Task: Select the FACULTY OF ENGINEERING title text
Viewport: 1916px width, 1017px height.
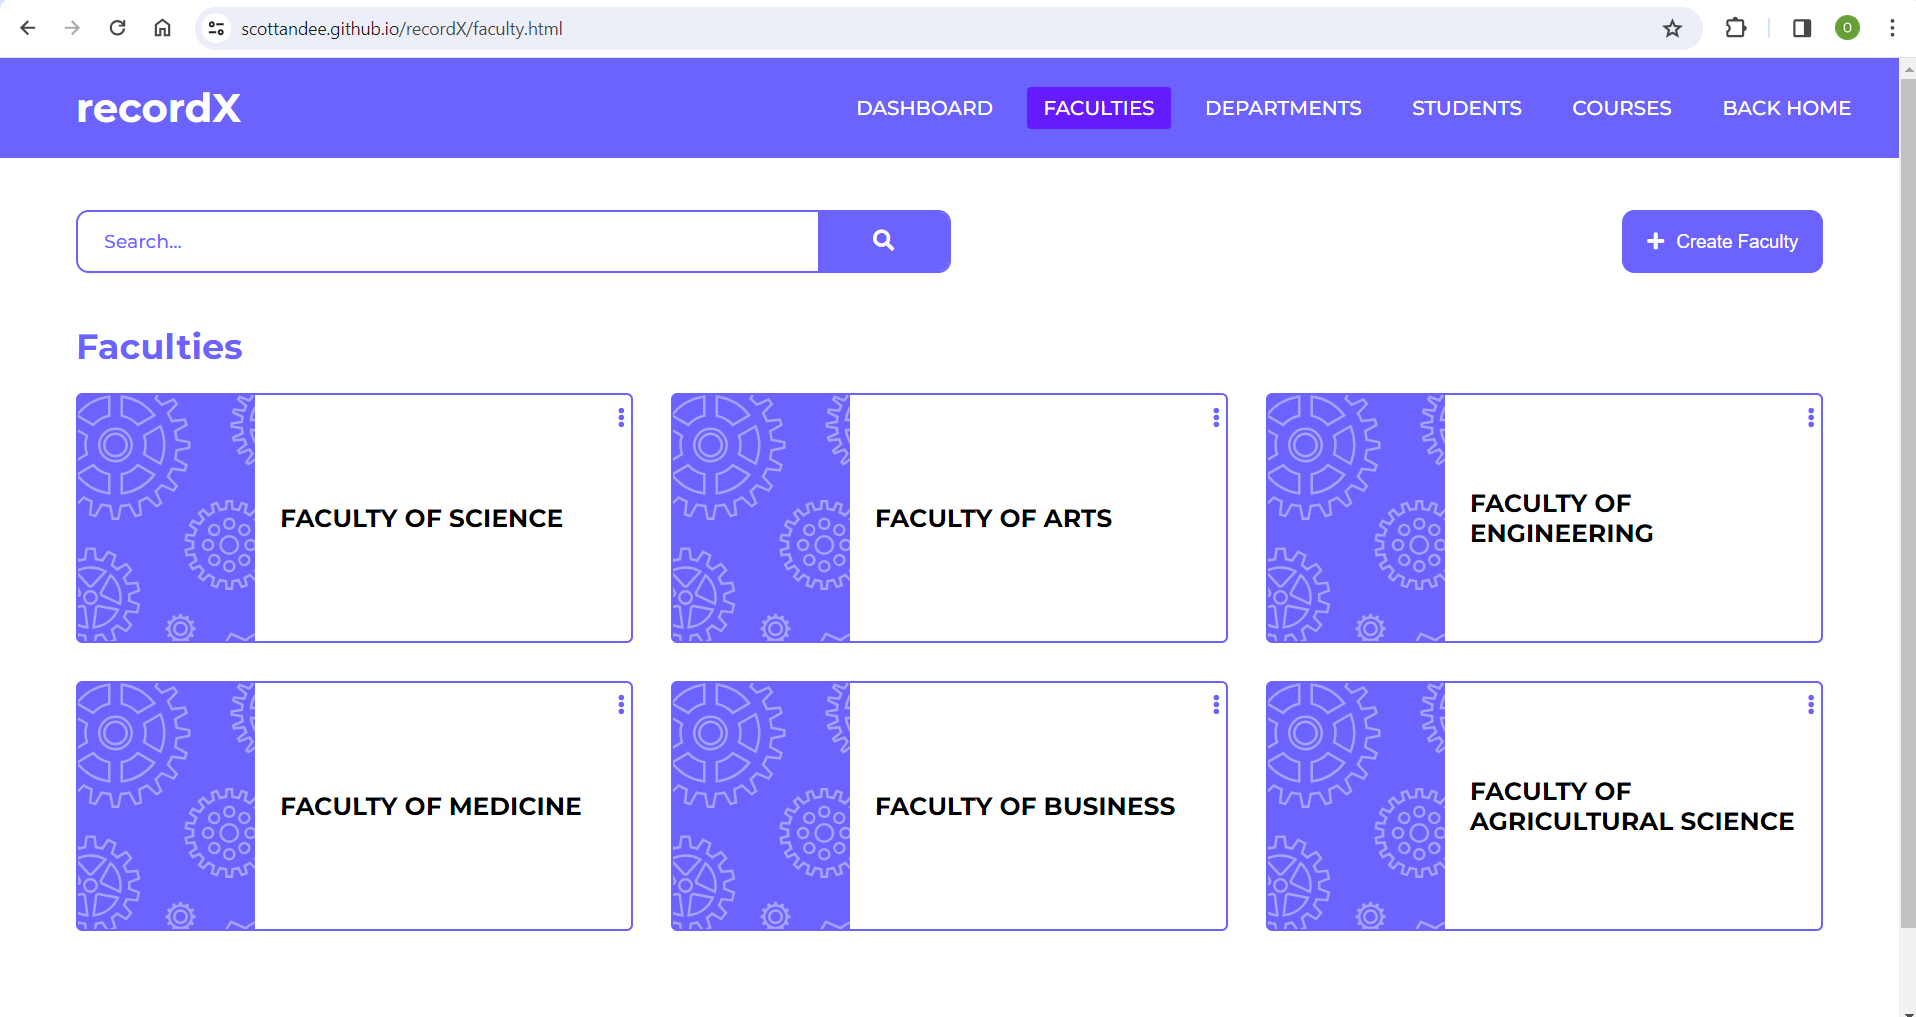Action: point(1562,518)
